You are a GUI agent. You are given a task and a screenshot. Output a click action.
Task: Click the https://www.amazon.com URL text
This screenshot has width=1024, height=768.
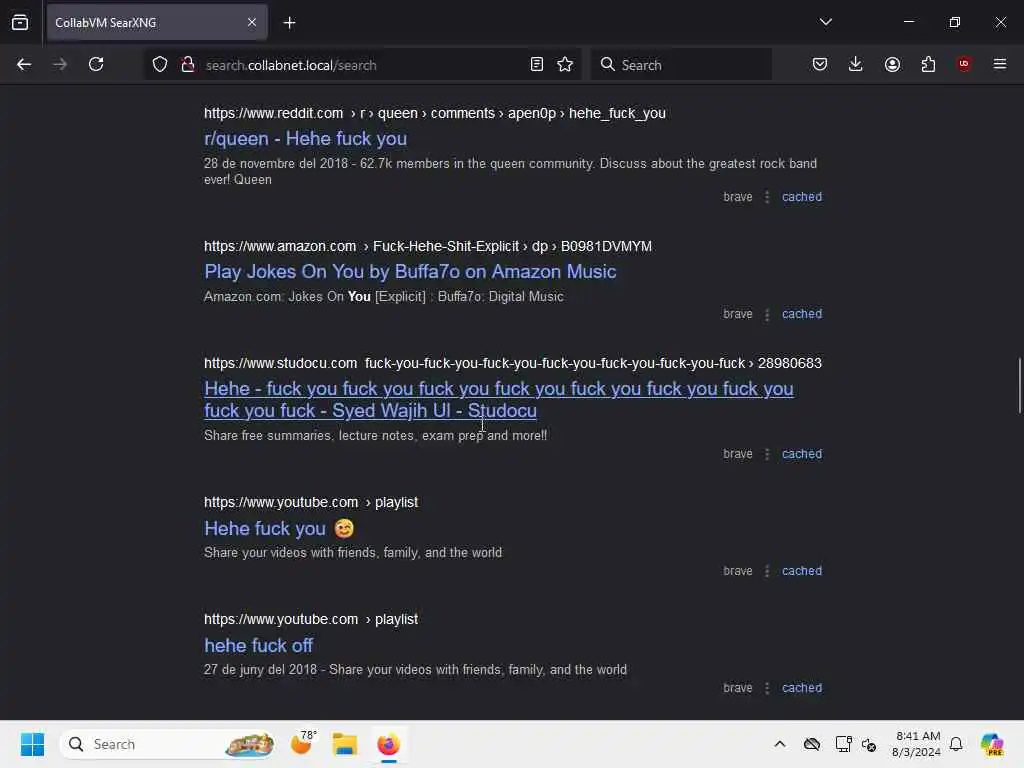[x=280, y=246]
